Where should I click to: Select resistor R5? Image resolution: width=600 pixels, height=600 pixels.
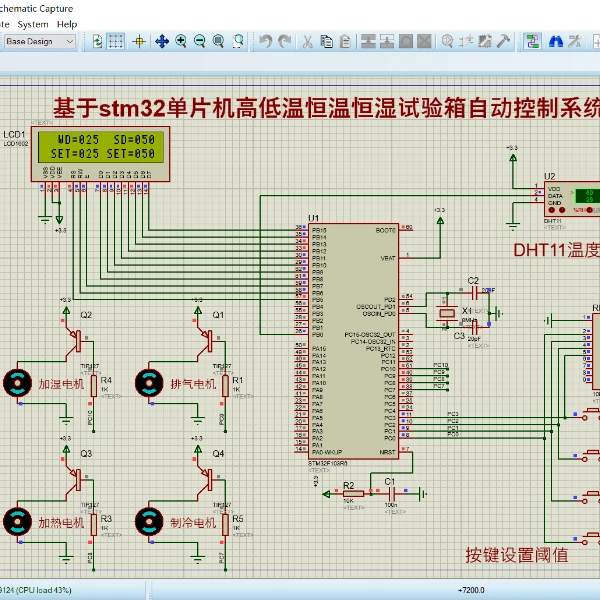(x=225, y=525)
